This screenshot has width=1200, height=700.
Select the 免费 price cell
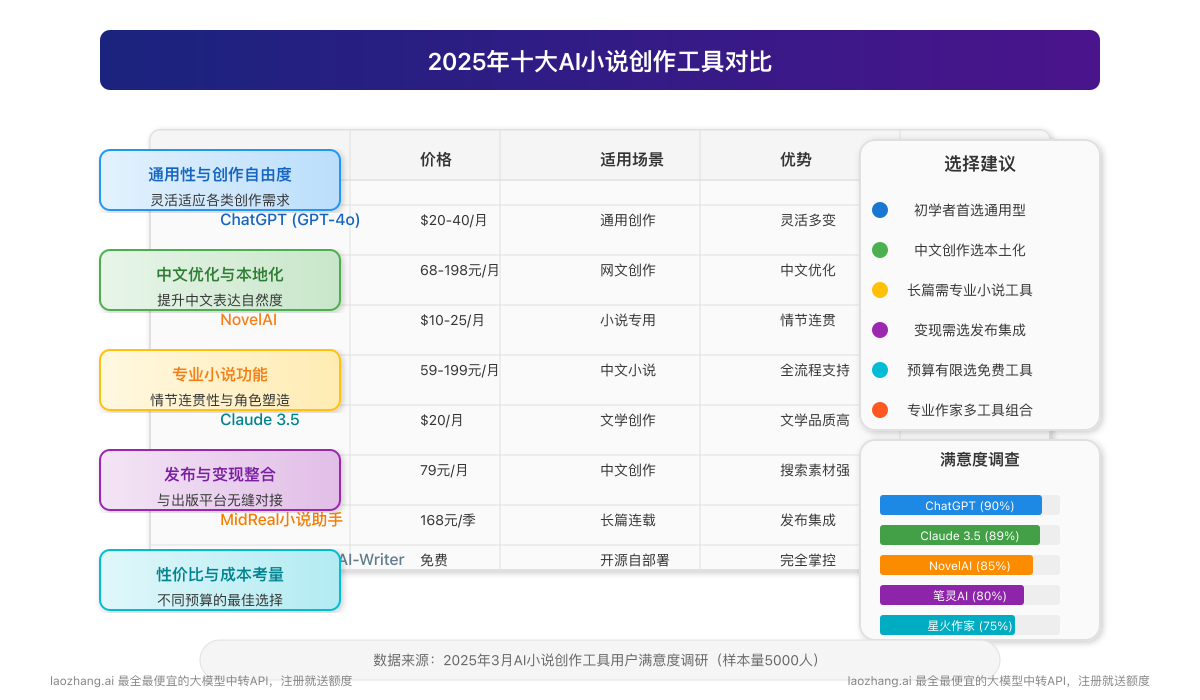click(x=434, y=560)
